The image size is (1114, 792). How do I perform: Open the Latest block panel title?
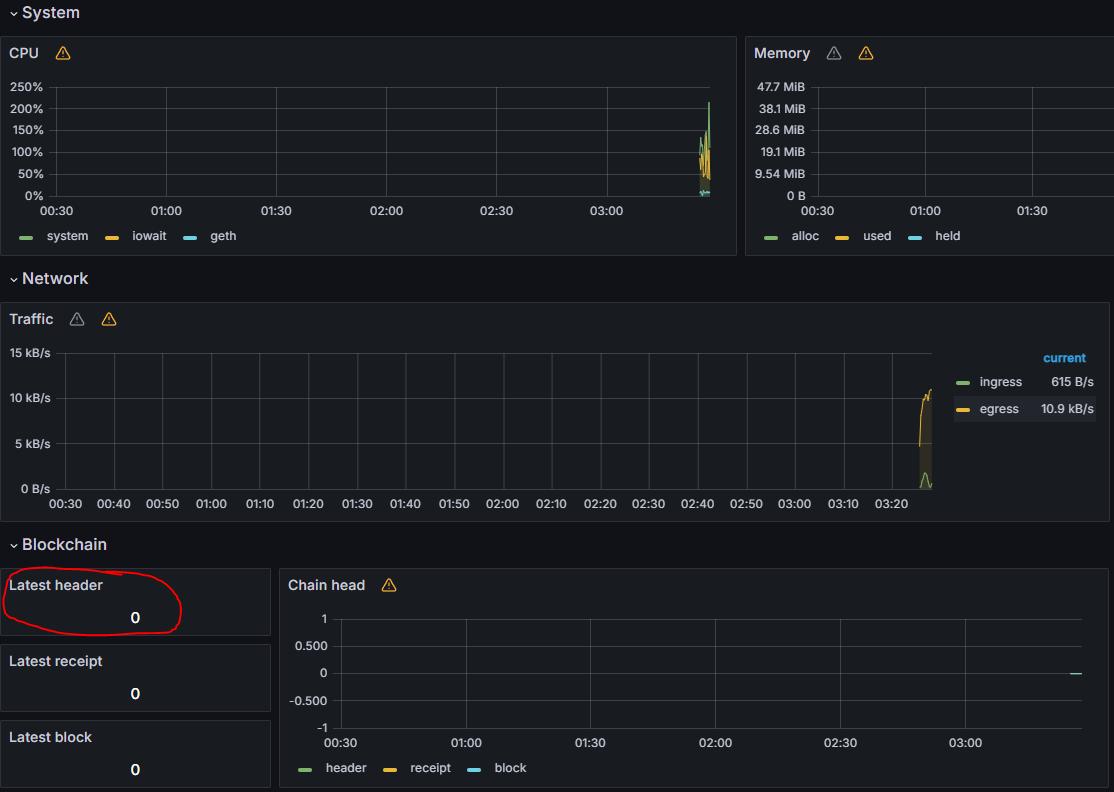pyautogui.click(x=50, y=737)
